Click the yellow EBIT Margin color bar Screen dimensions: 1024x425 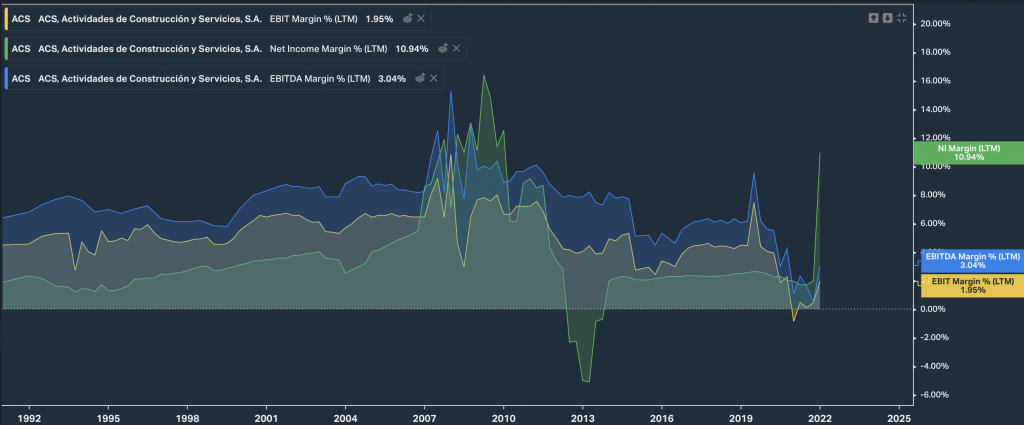point(6,19)
